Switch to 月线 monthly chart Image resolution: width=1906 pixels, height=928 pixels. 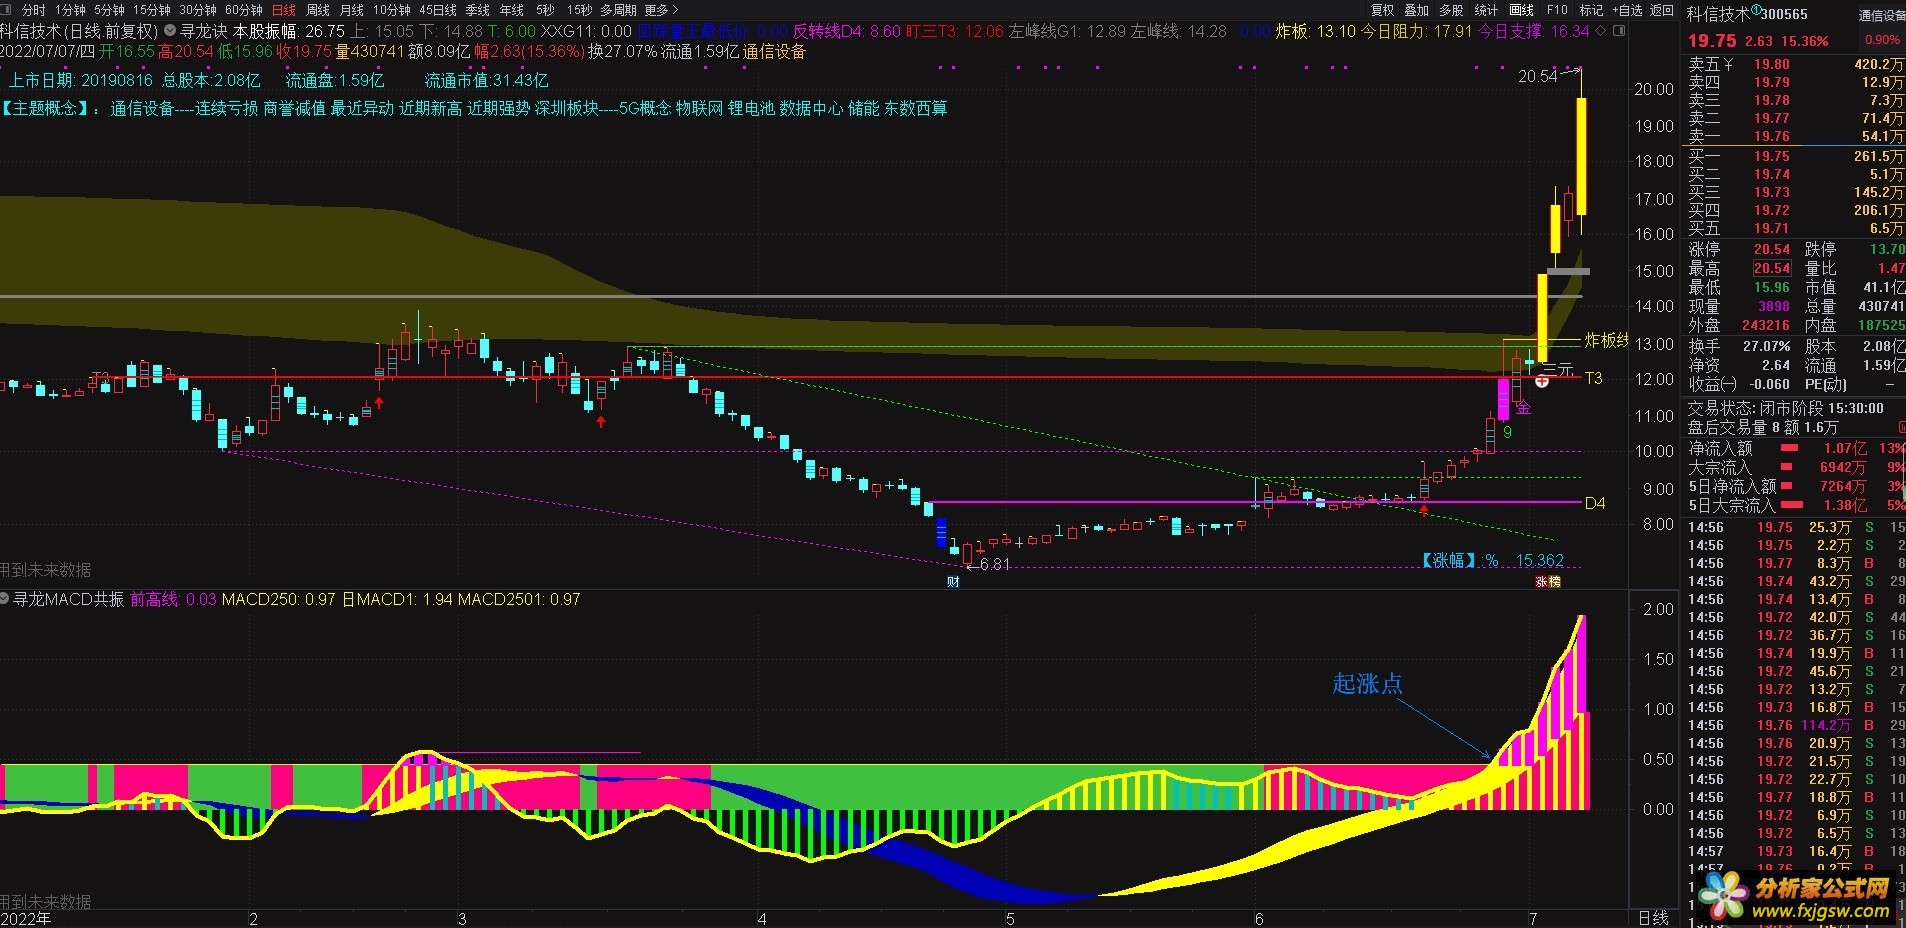click(x=352, y=10)
